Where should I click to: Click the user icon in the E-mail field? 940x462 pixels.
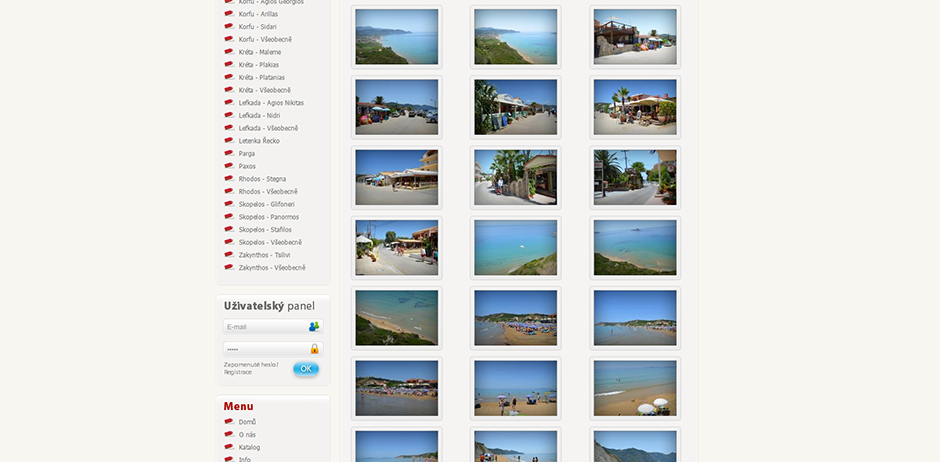314,327
